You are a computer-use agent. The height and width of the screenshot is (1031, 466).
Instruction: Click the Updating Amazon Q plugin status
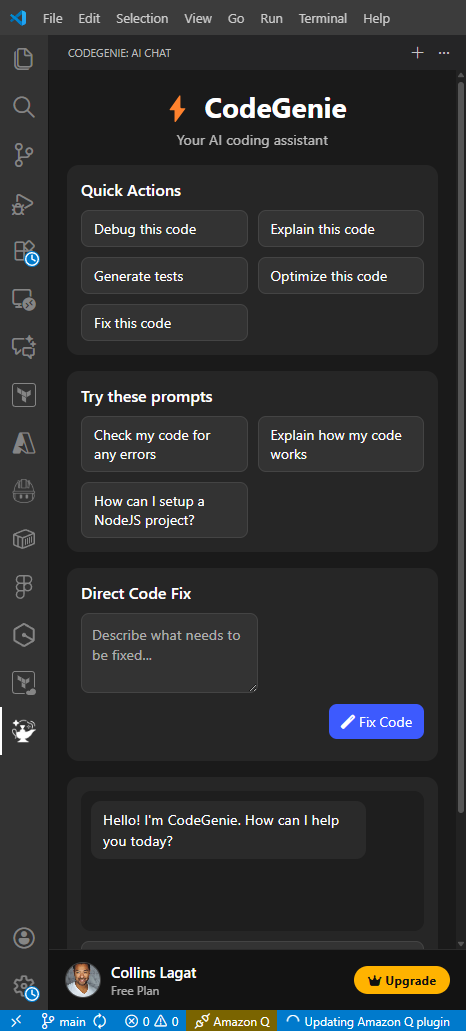(368, 1021)
